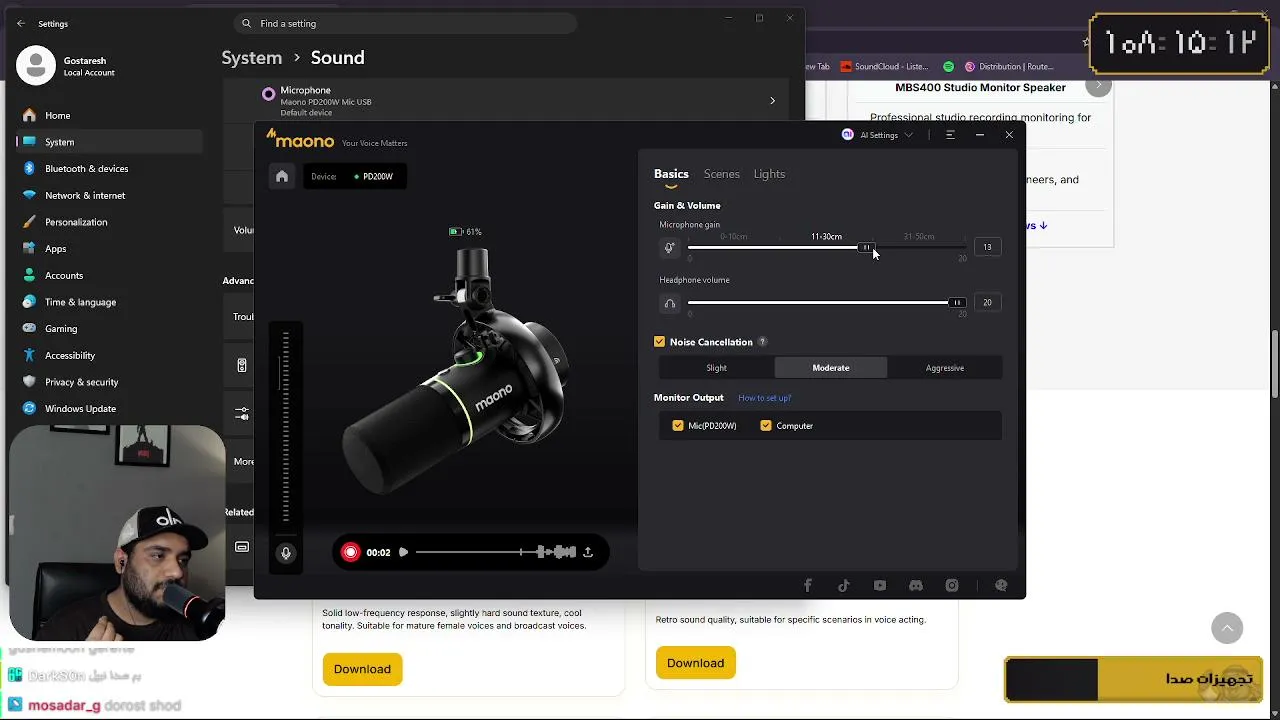Click the microphone gain mic icon
This screenshot has height=720, width=1280.
point(670,248)
